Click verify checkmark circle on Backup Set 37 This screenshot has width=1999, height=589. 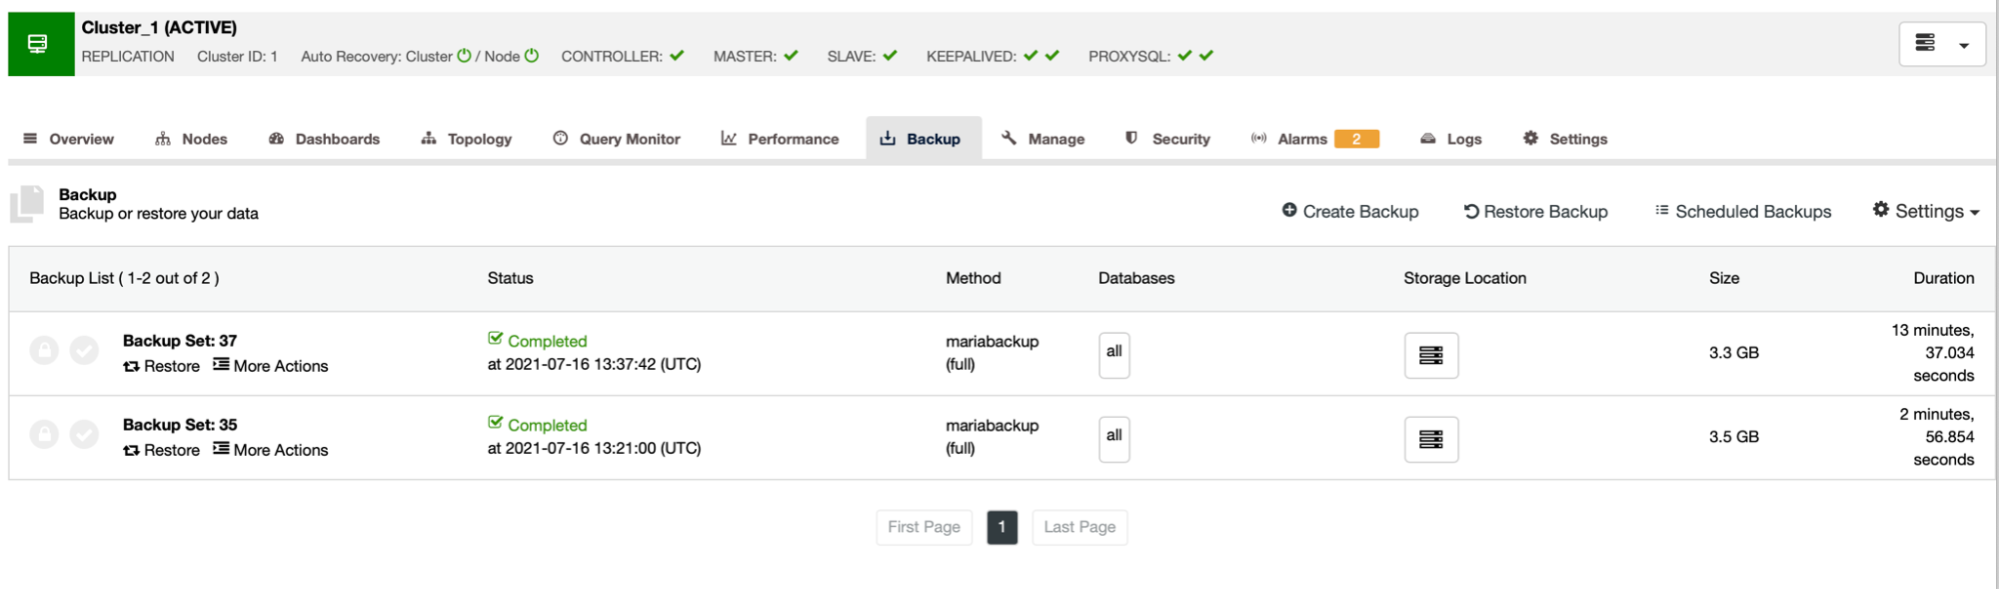pos(84,350)
